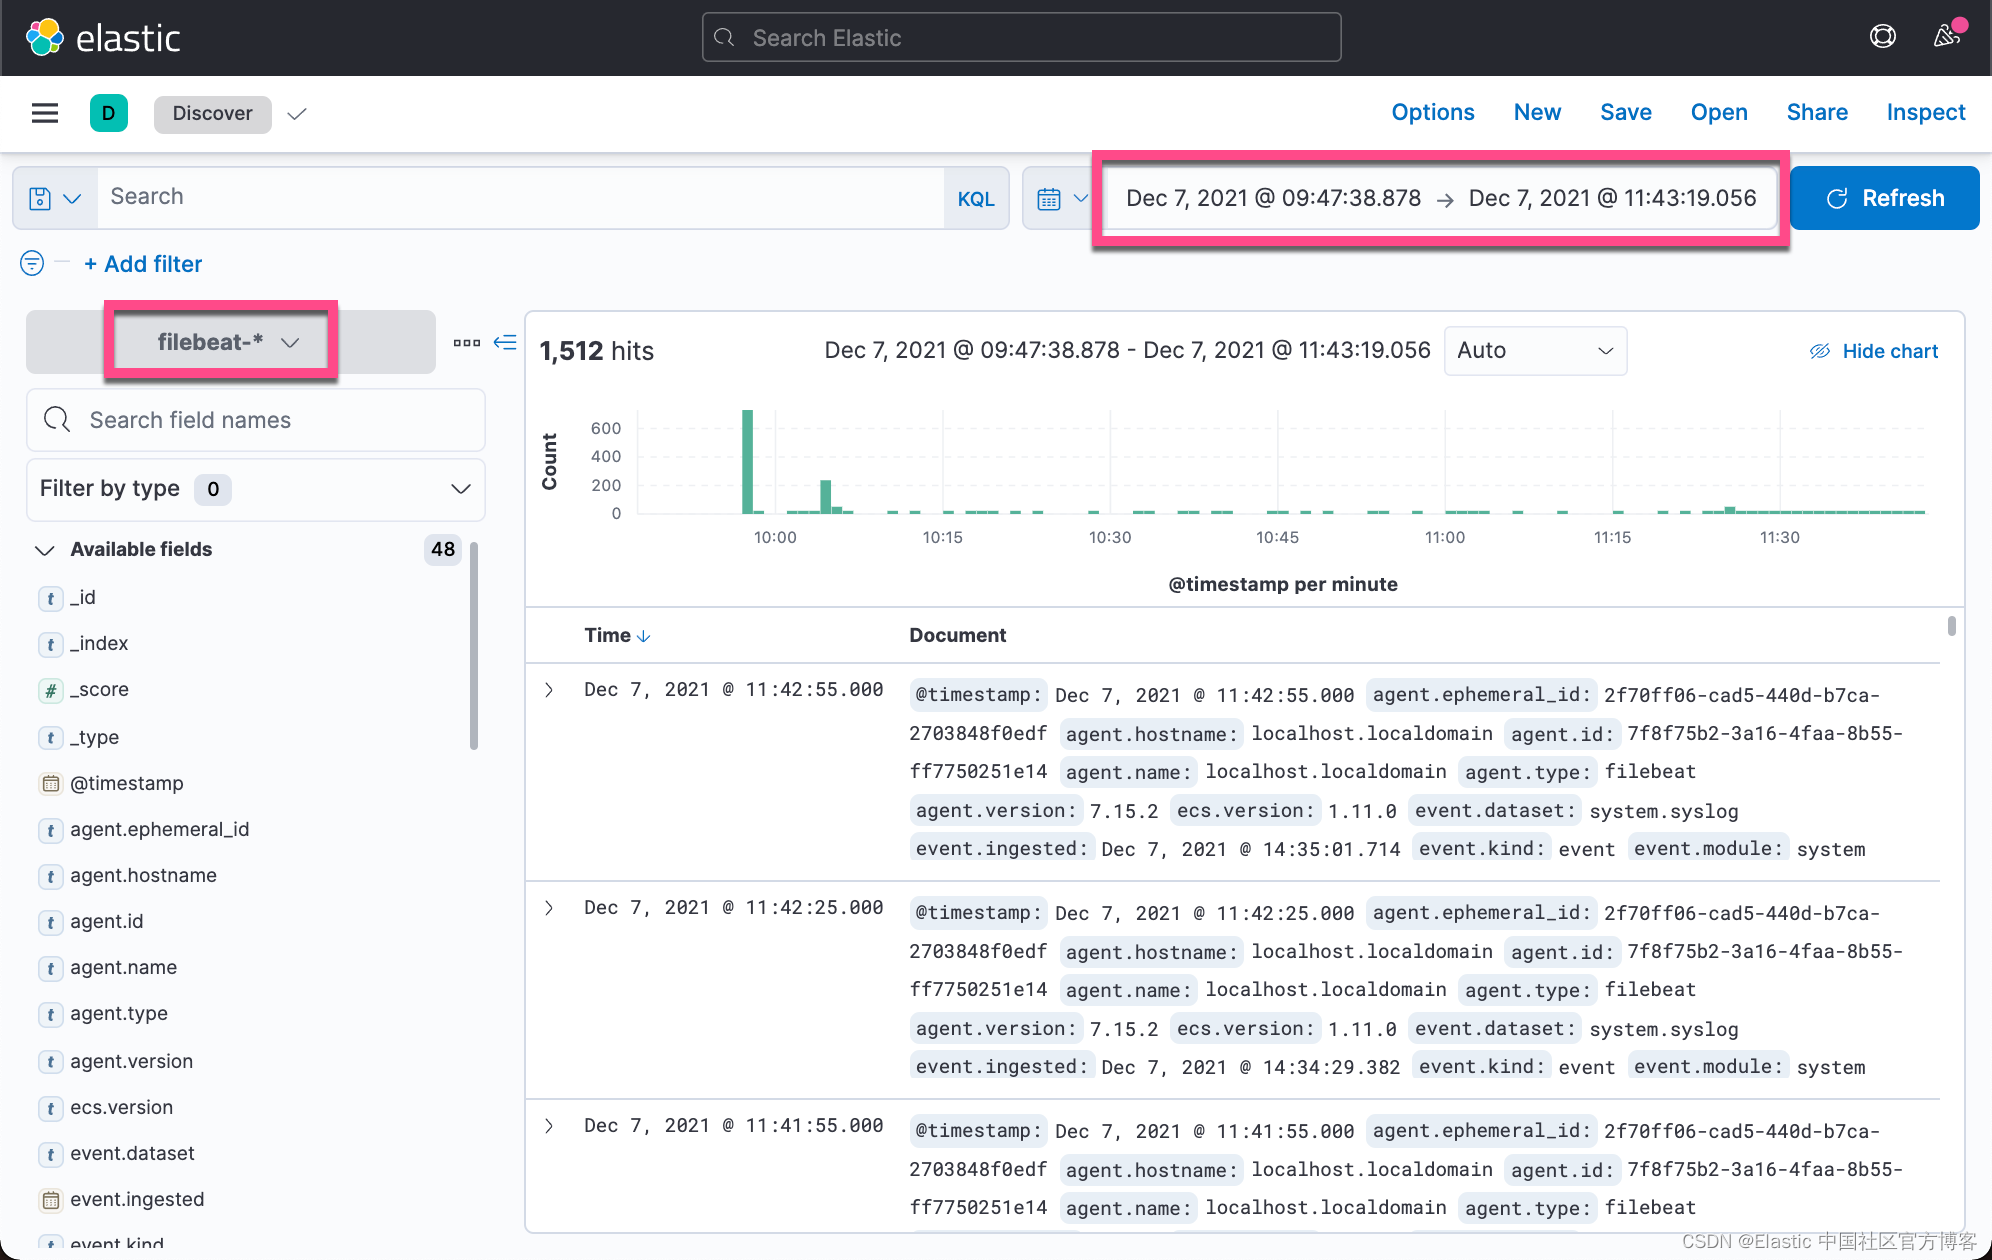The image size is (1992, 1260).
Task: Open the Auto interval dropdown
Action: point(1534,350)
